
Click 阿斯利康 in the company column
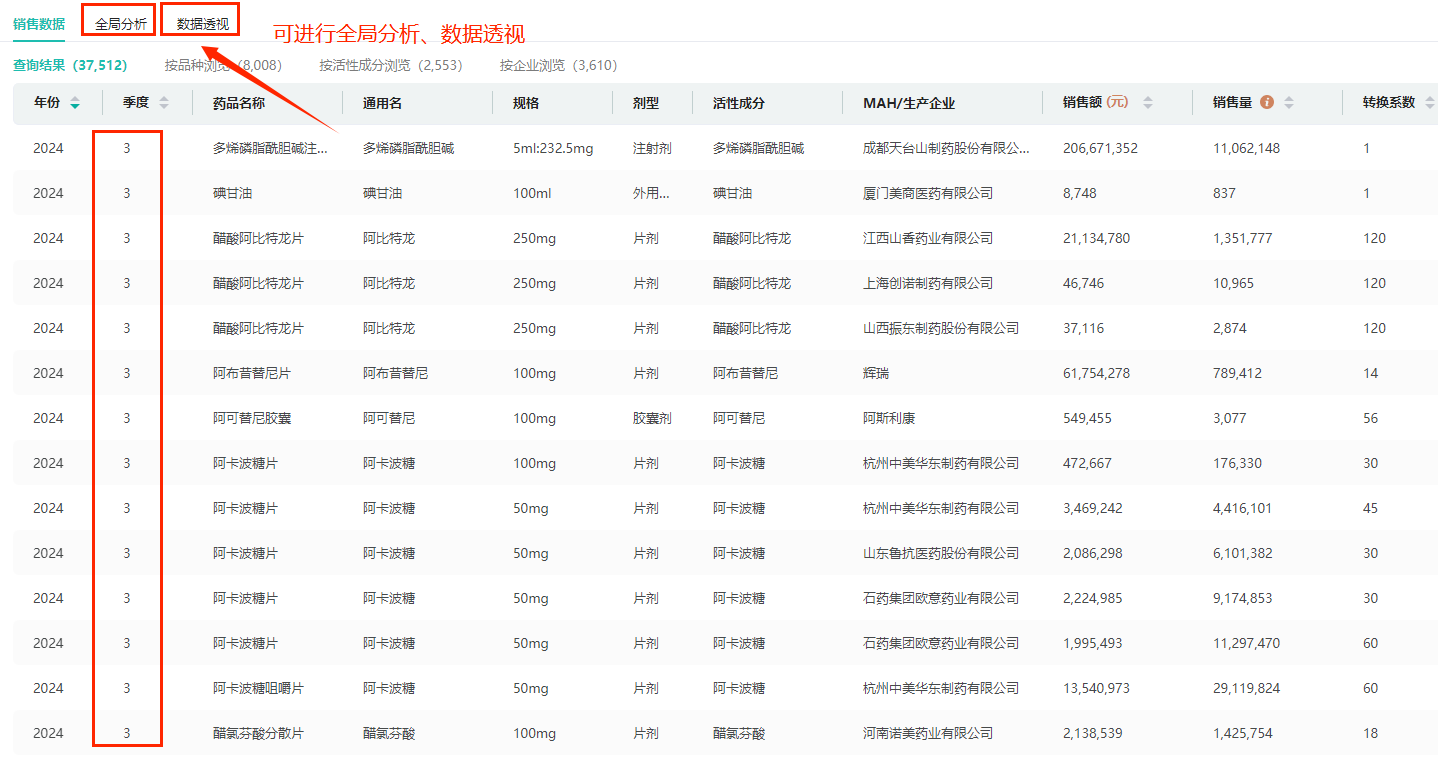tap(888, 418)
